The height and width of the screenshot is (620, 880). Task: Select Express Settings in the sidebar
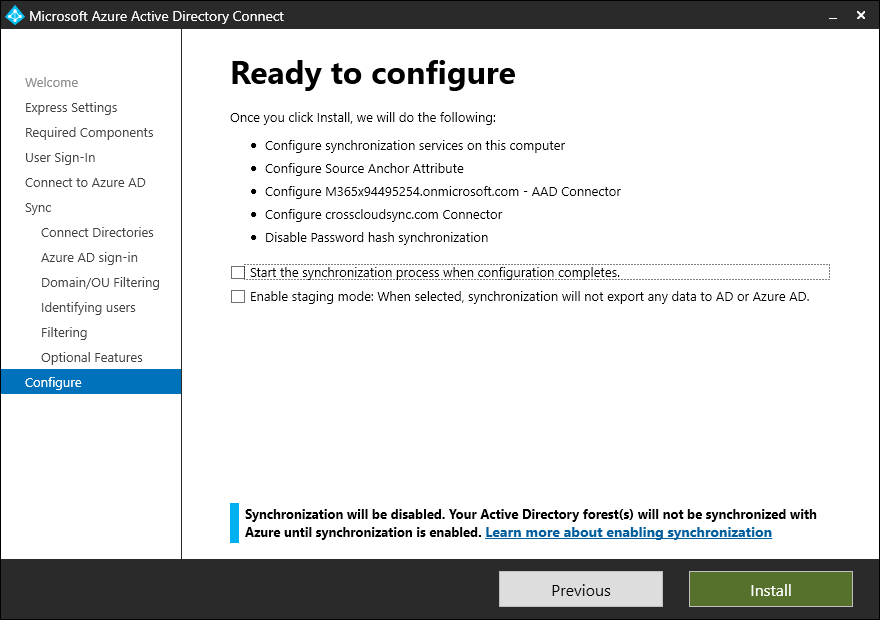click(71, 107)
